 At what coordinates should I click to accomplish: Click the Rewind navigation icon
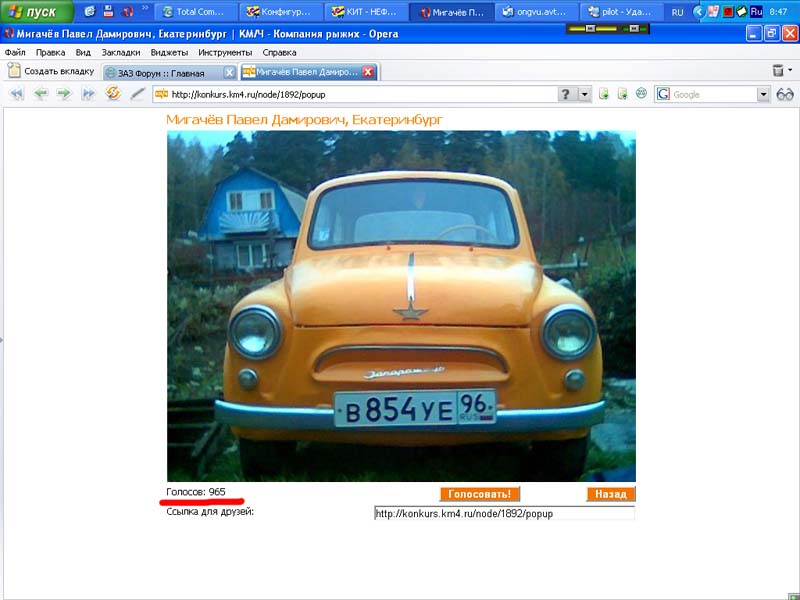pyautogui.click(x=17, y=94)
